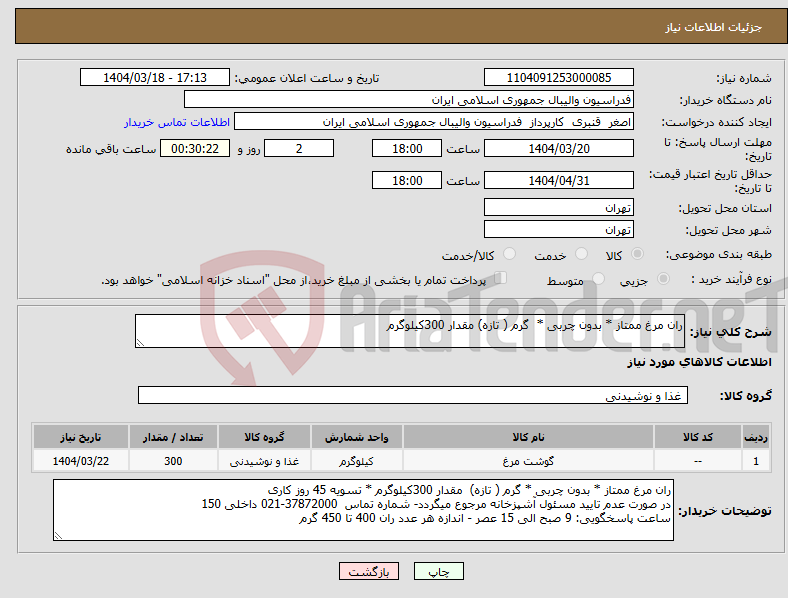Click the need date cell 1404/03/22
The image size is (788, 598).
point(80,461)
